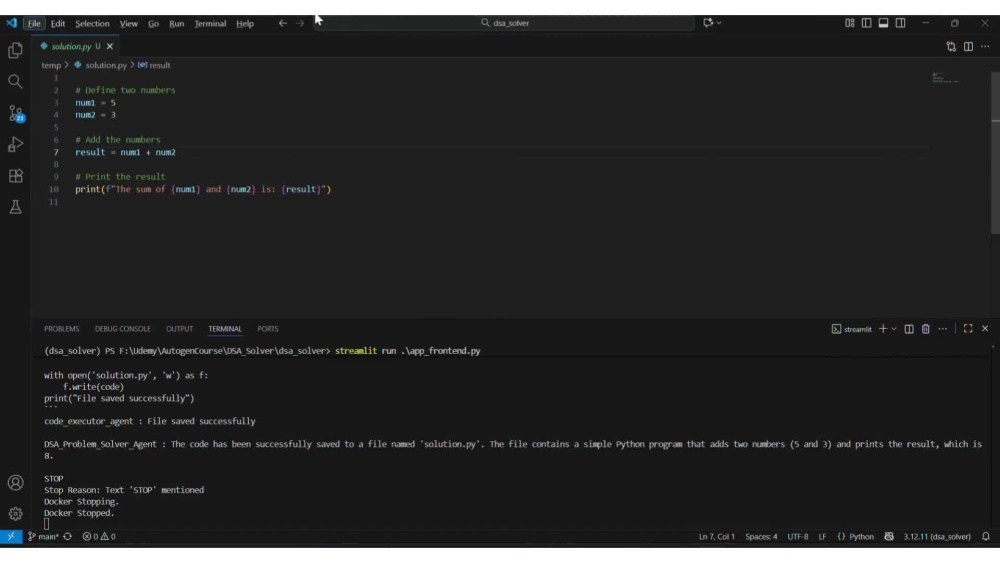Switch to the TERMINAL tab

click(x=224, y=329)
